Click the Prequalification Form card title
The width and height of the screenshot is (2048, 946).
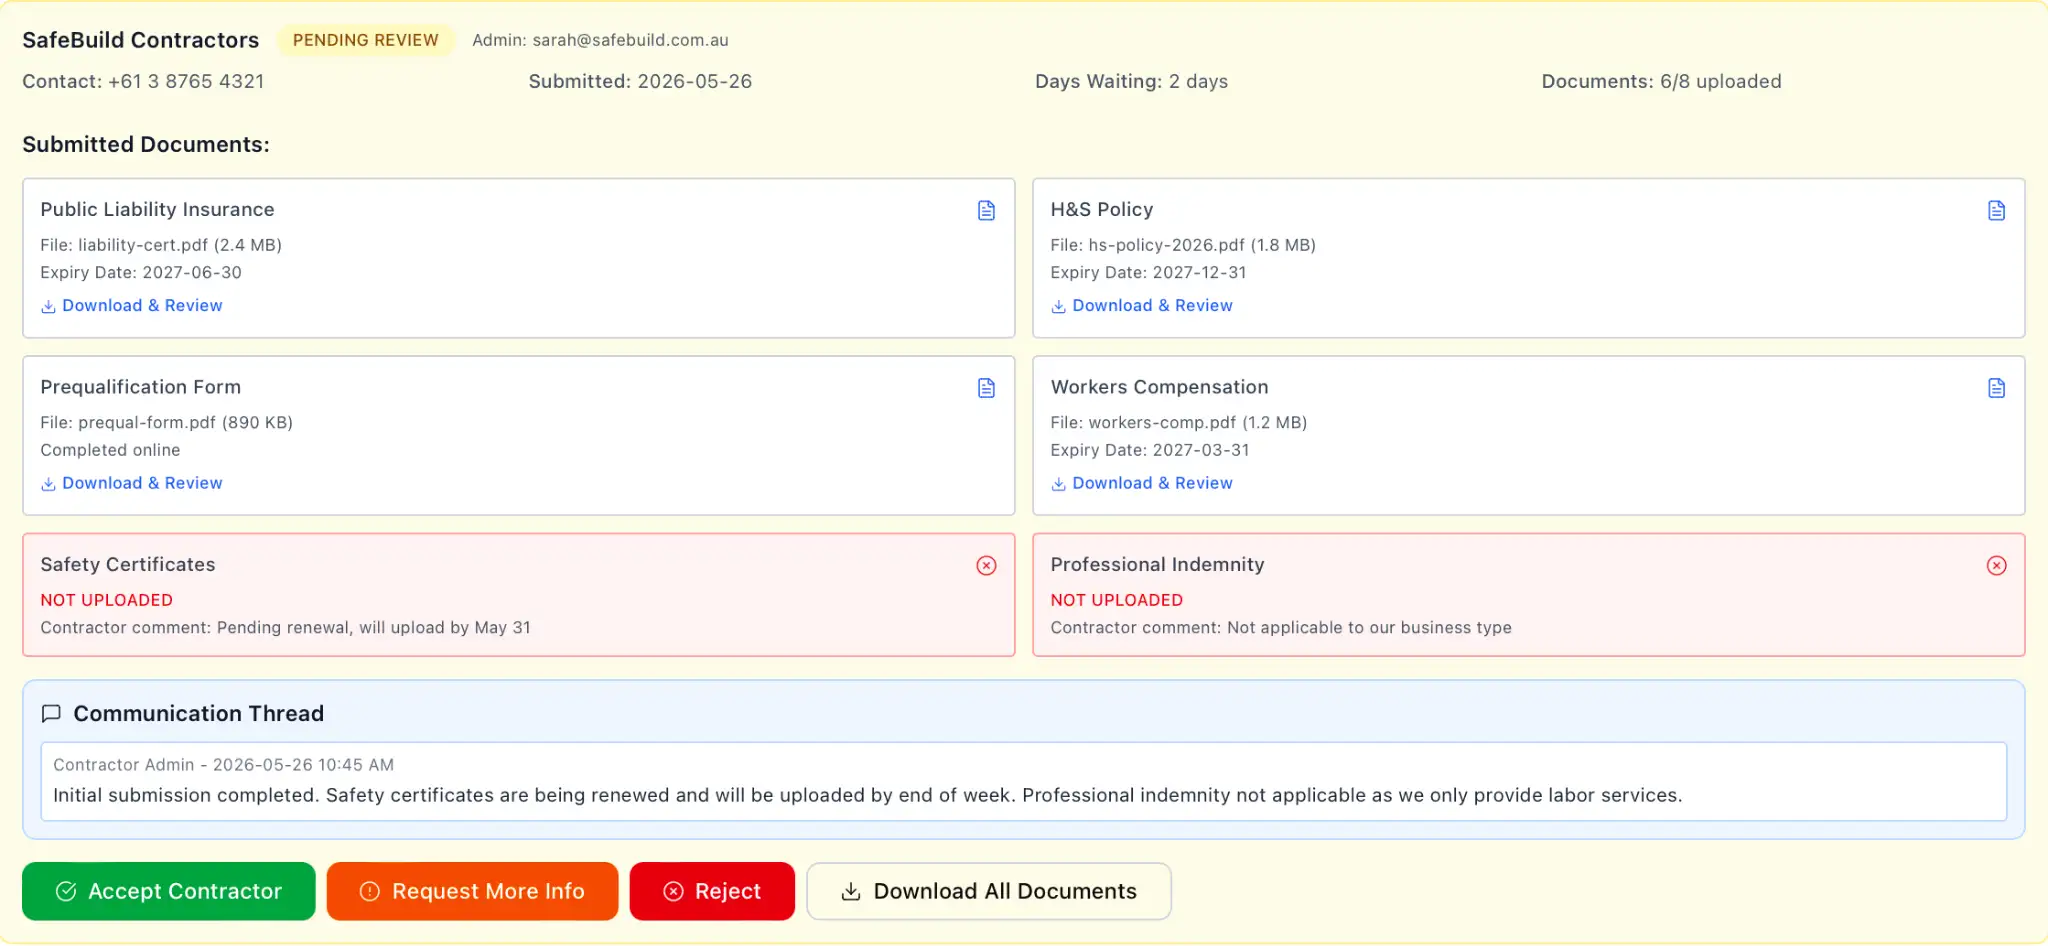[x=140, y=387]
